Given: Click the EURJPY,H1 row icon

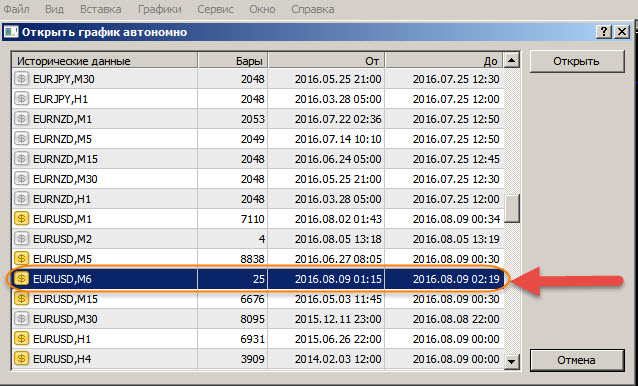Looking at the screenshot, I should pos(21,98).
